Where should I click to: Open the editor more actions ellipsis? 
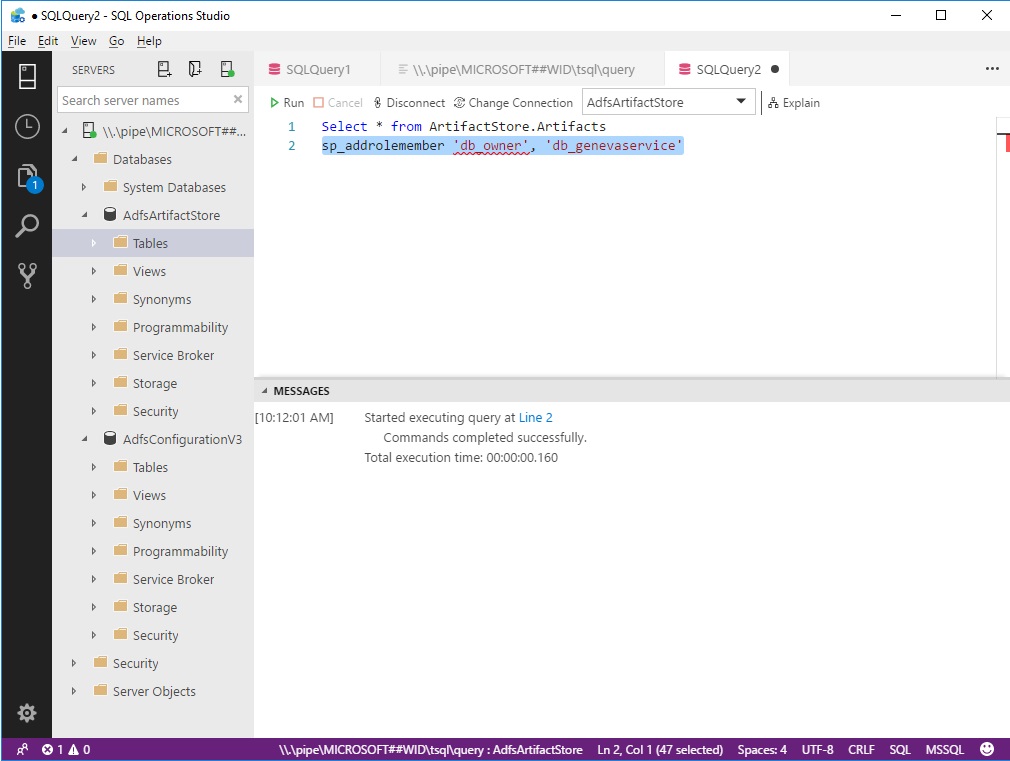click(992, 69)
